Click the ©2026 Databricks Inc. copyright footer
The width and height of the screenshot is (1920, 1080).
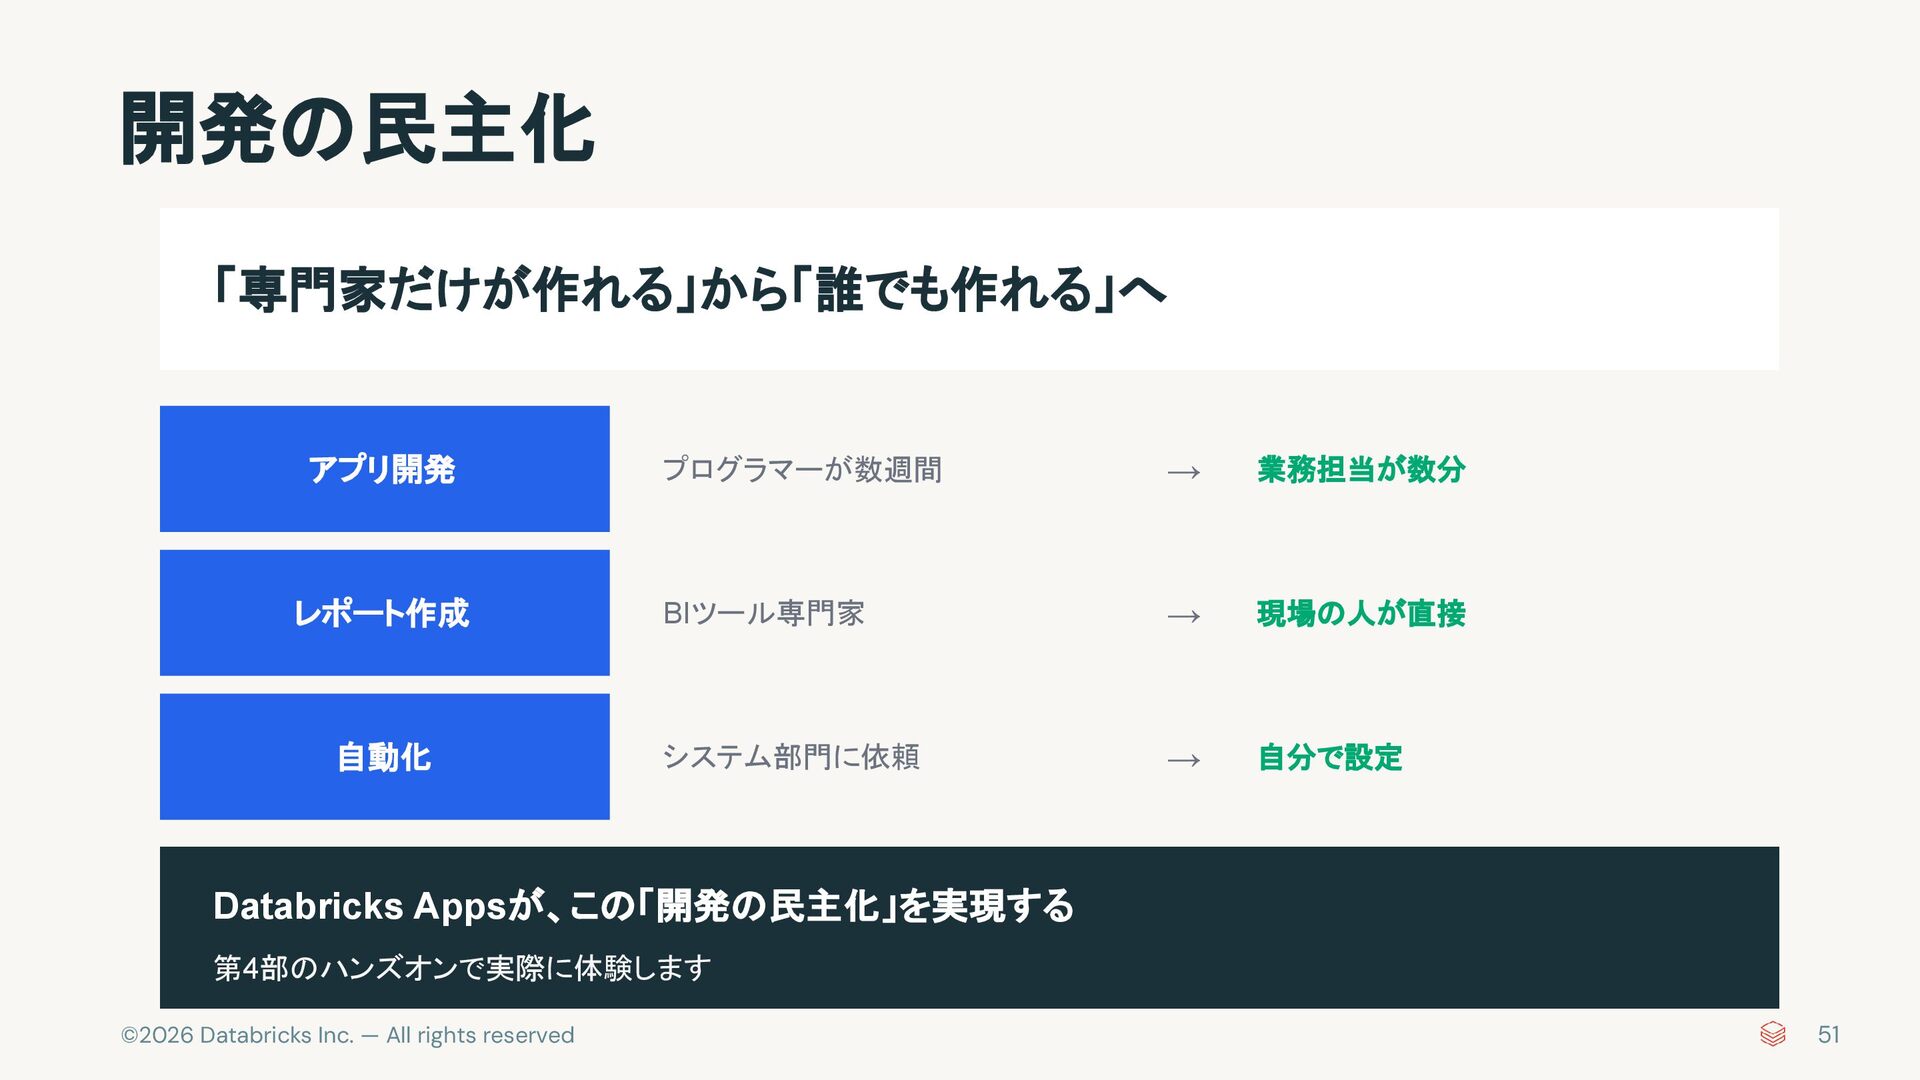click(x=347, y=1035)
